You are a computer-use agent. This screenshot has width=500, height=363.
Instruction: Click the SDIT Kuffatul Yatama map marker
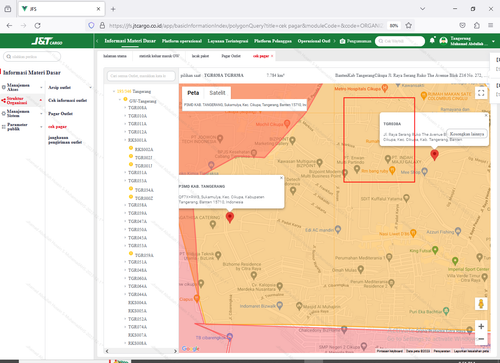coord(406,198)
